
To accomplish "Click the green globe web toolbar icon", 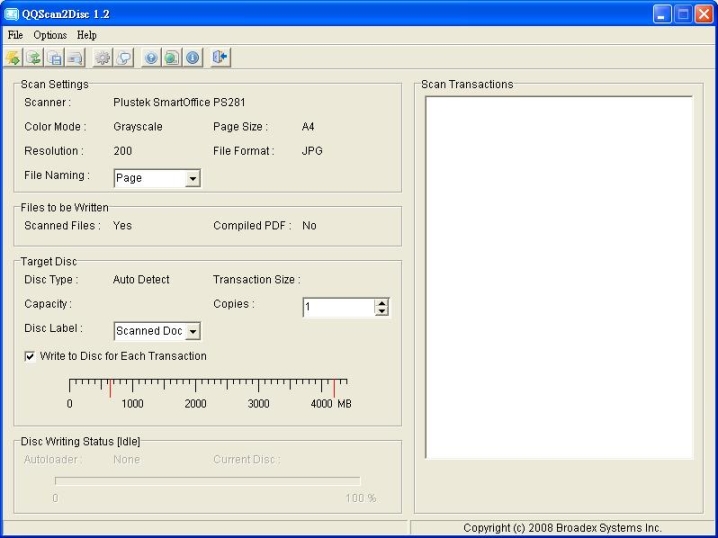I will pyautogui.click(x=172, y=58).
